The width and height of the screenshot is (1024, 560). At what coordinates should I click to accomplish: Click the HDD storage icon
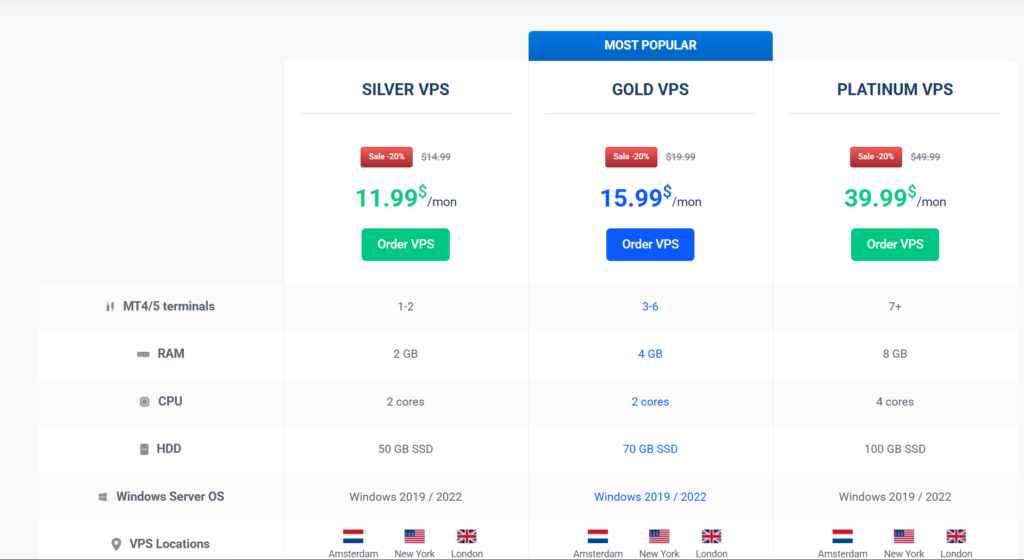pyautogui.click(x=144, y=449)
